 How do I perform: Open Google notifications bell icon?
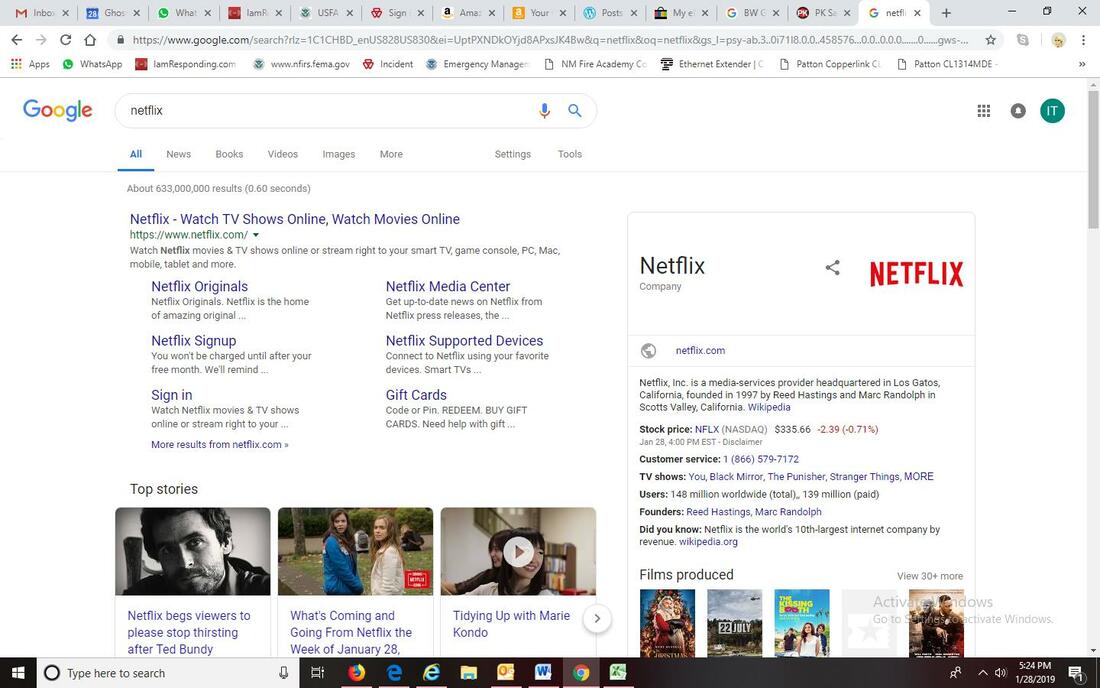coord(1018,111)
